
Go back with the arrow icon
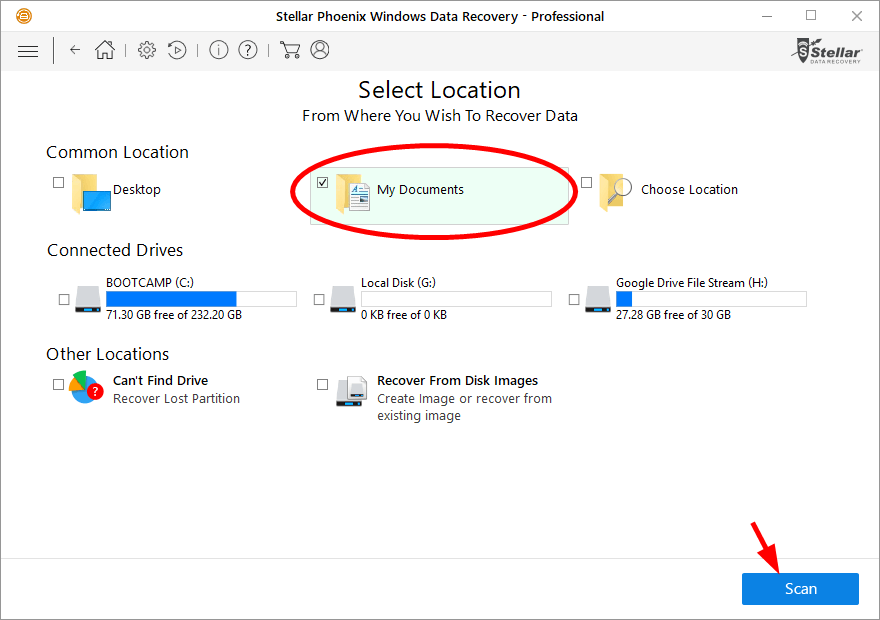(75, 50)
